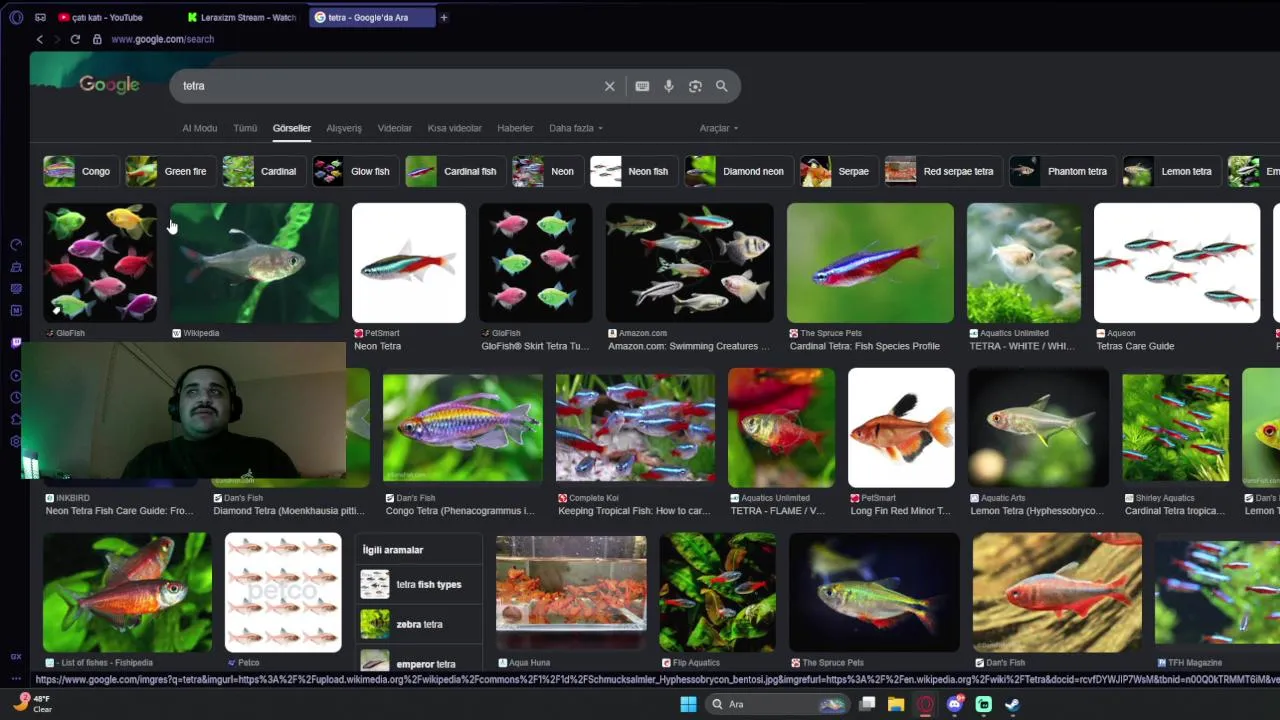Open the green app icon beside Discord
Image resolution: width=1280 pixels, height=720 pixels.
tap(984, 704)
